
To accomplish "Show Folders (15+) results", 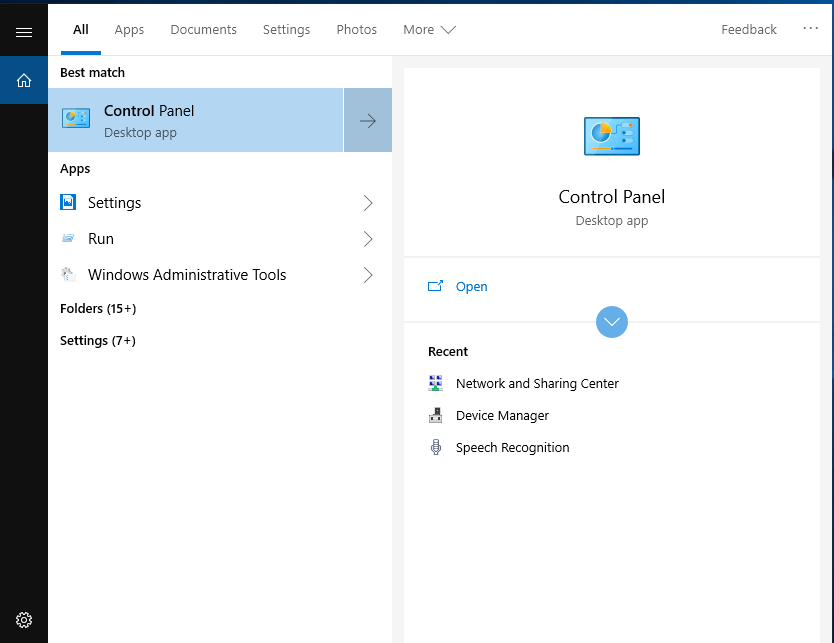I will point(98,308).
